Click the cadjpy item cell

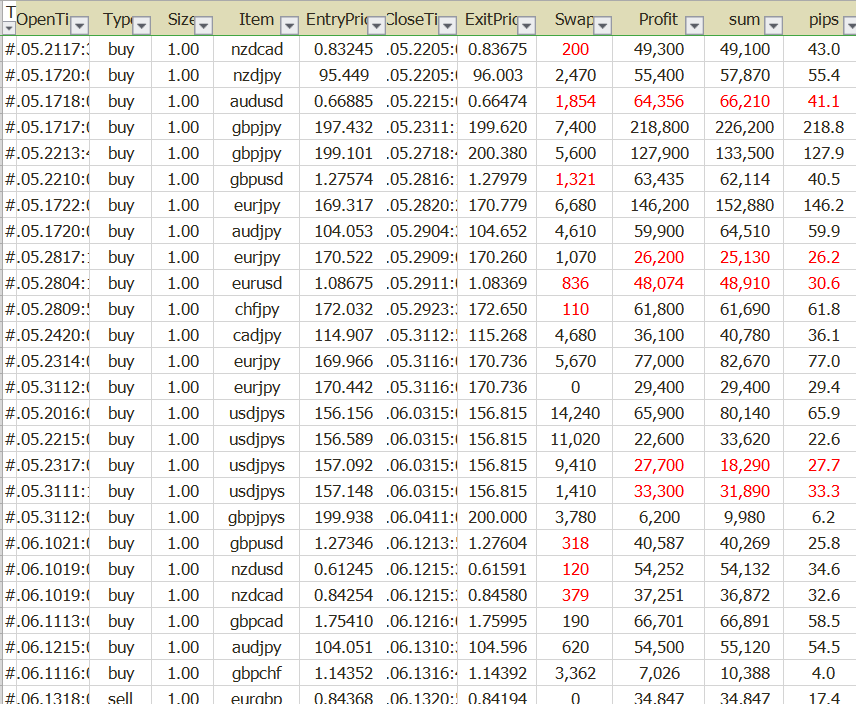[257, 335]
